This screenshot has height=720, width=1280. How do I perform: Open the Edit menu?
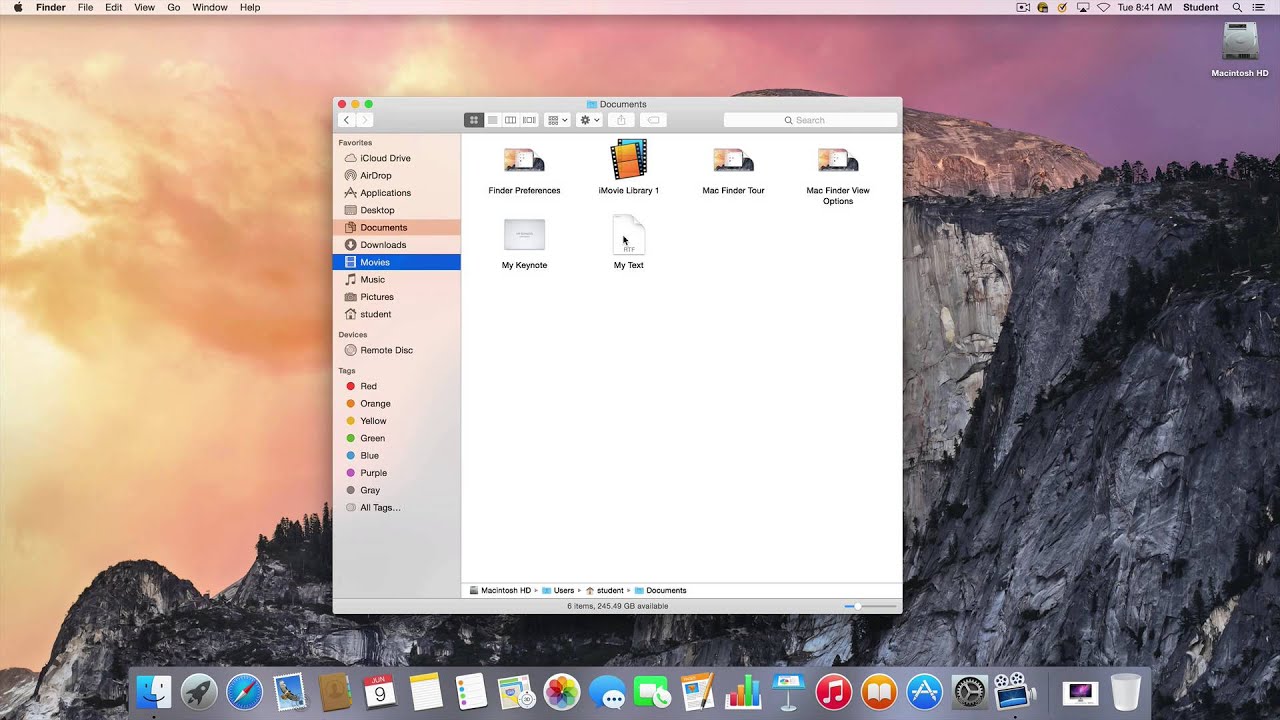click(114, 7)
